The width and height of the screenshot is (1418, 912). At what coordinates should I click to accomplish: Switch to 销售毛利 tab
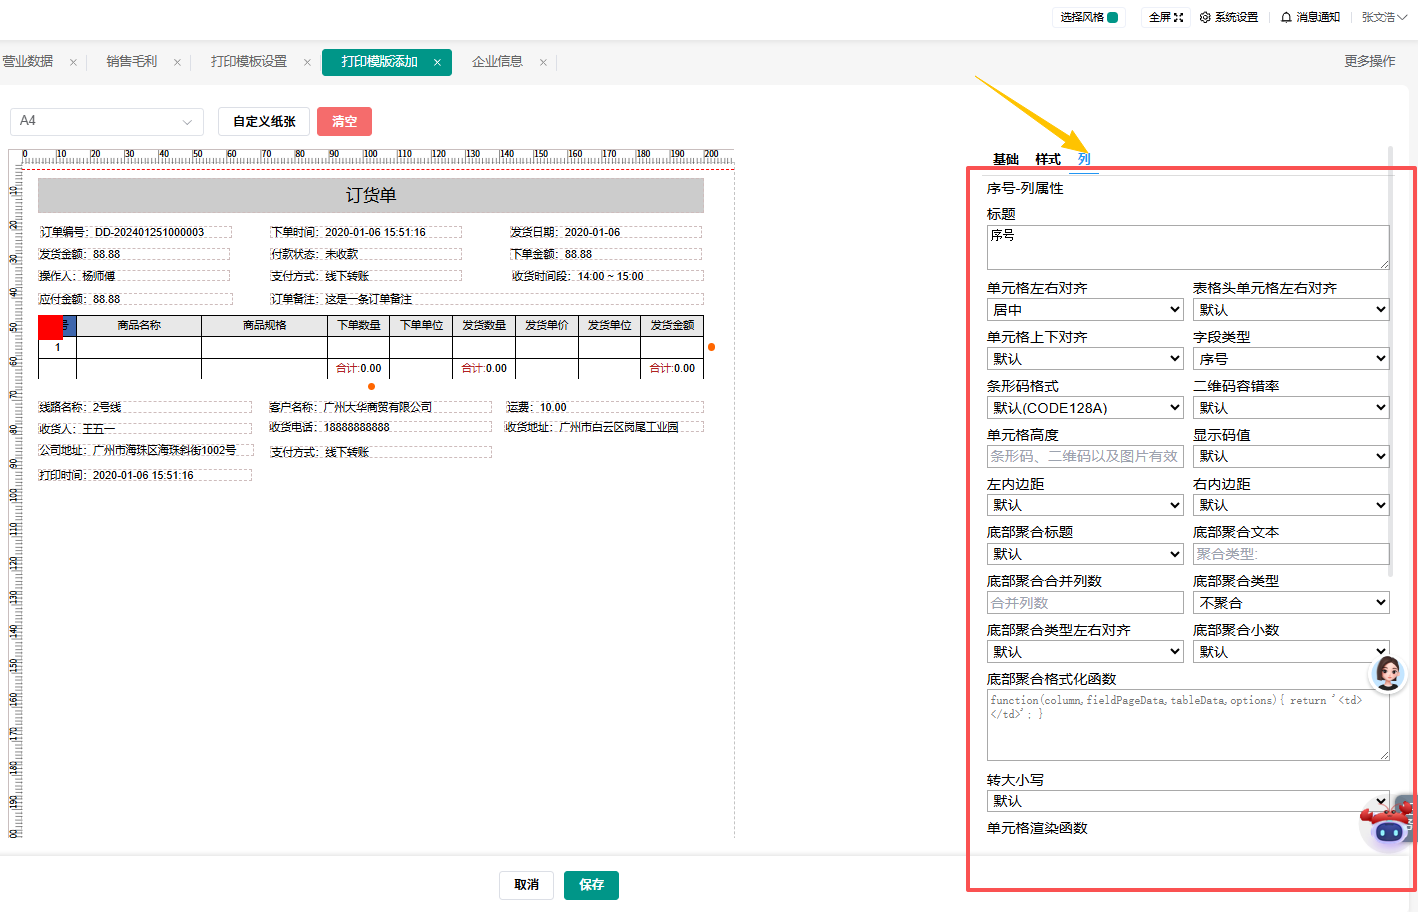(132, 62)
